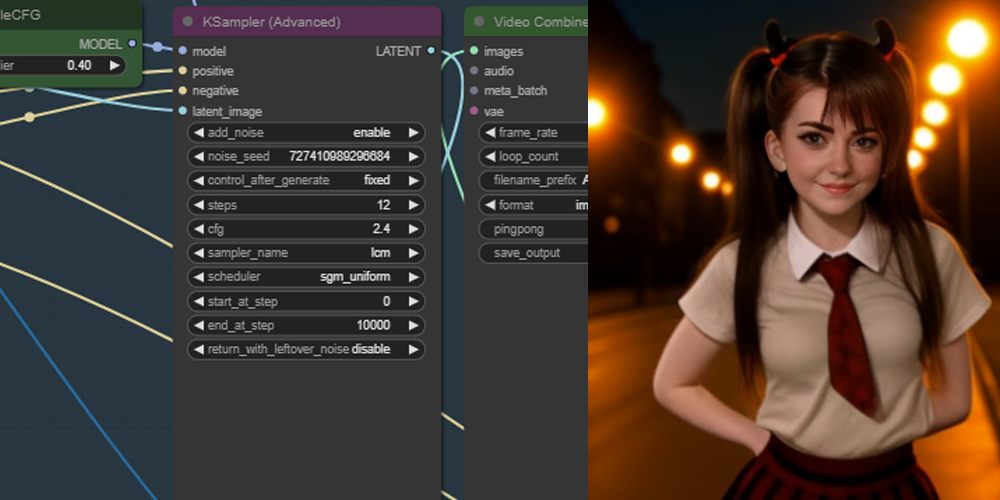Open the sampler_name lcm dropdown
1000x500 pixels.
[306, 253]
